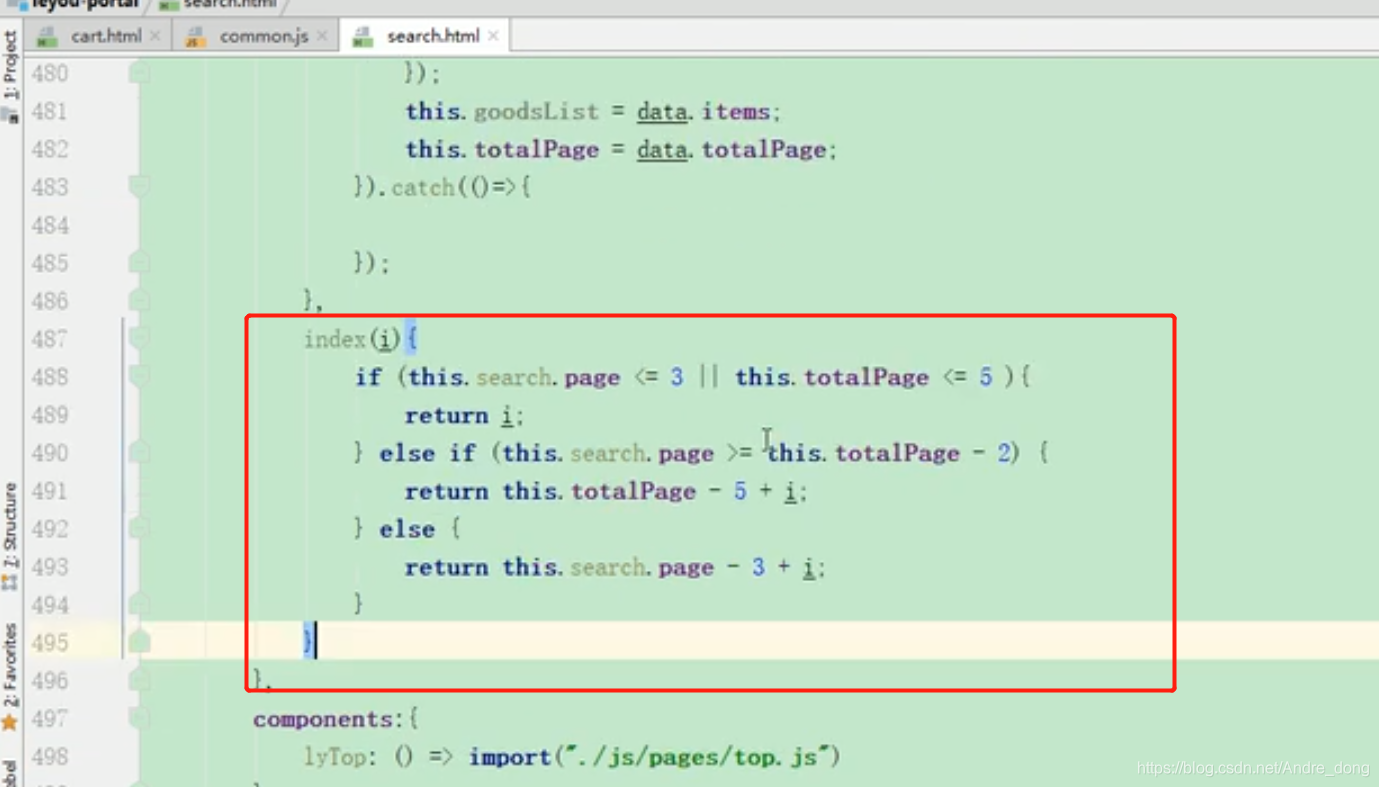The image size is (1379, 787).
Task: Collapse the if block fold on line 488
Action: 139,376
